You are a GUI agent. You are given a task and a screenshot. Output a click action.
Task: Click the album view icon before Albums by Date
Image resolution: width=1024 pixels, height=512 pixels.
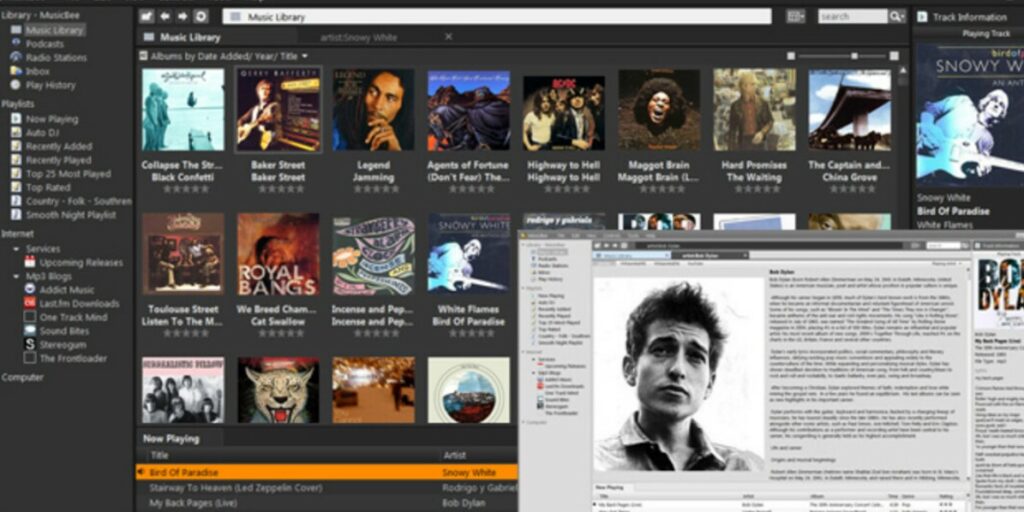pos(144,56)
